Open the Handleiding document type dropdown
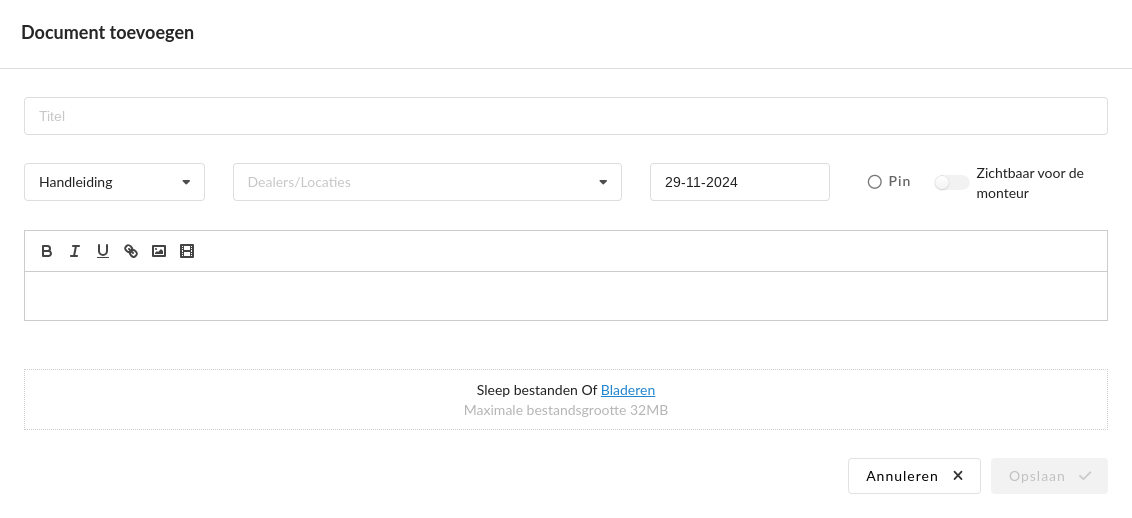1132x518 pixels. click(x=114, y=182)
